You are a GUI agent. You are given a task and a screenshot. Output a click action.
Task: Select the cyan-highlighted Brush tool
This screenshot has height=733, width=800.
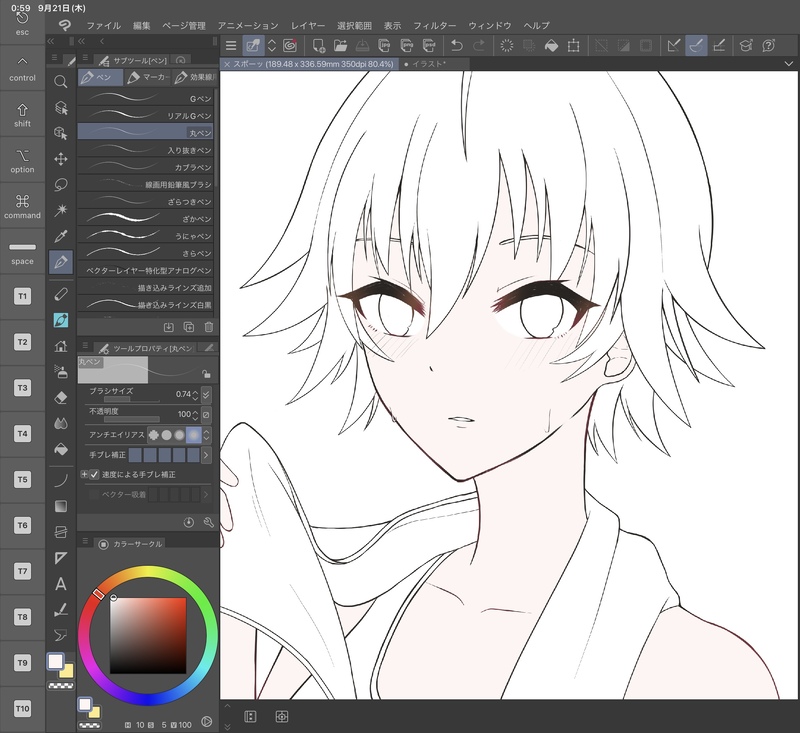coord(61,320)
